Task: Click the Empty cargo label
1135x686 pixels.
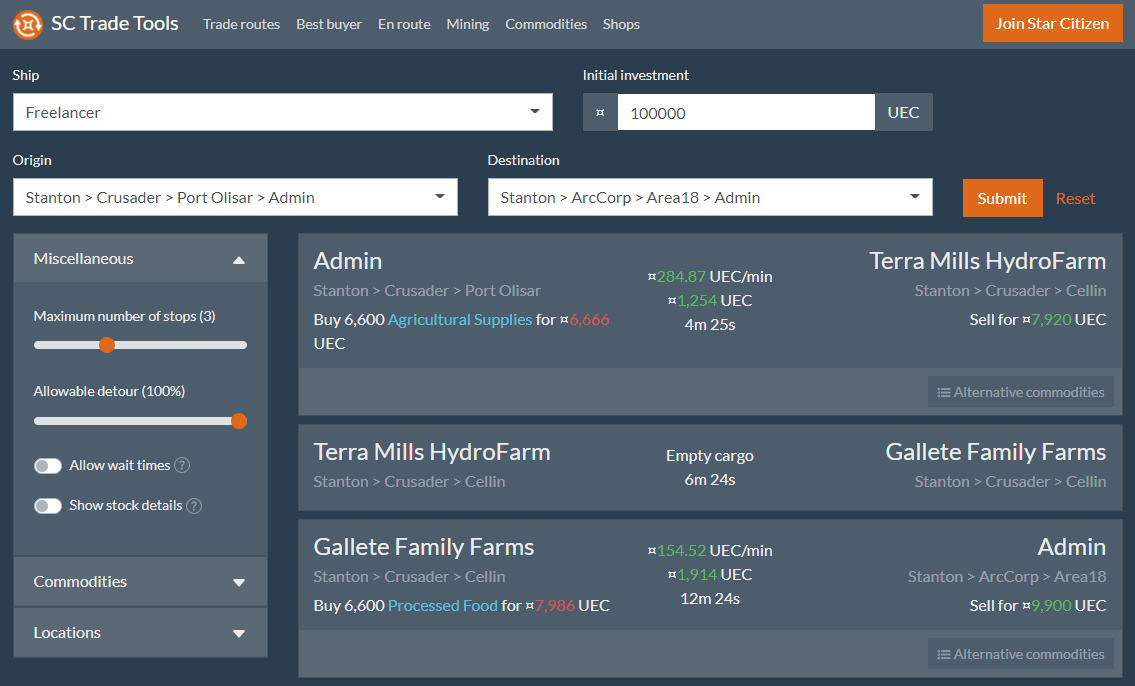Action: (709, 456)
